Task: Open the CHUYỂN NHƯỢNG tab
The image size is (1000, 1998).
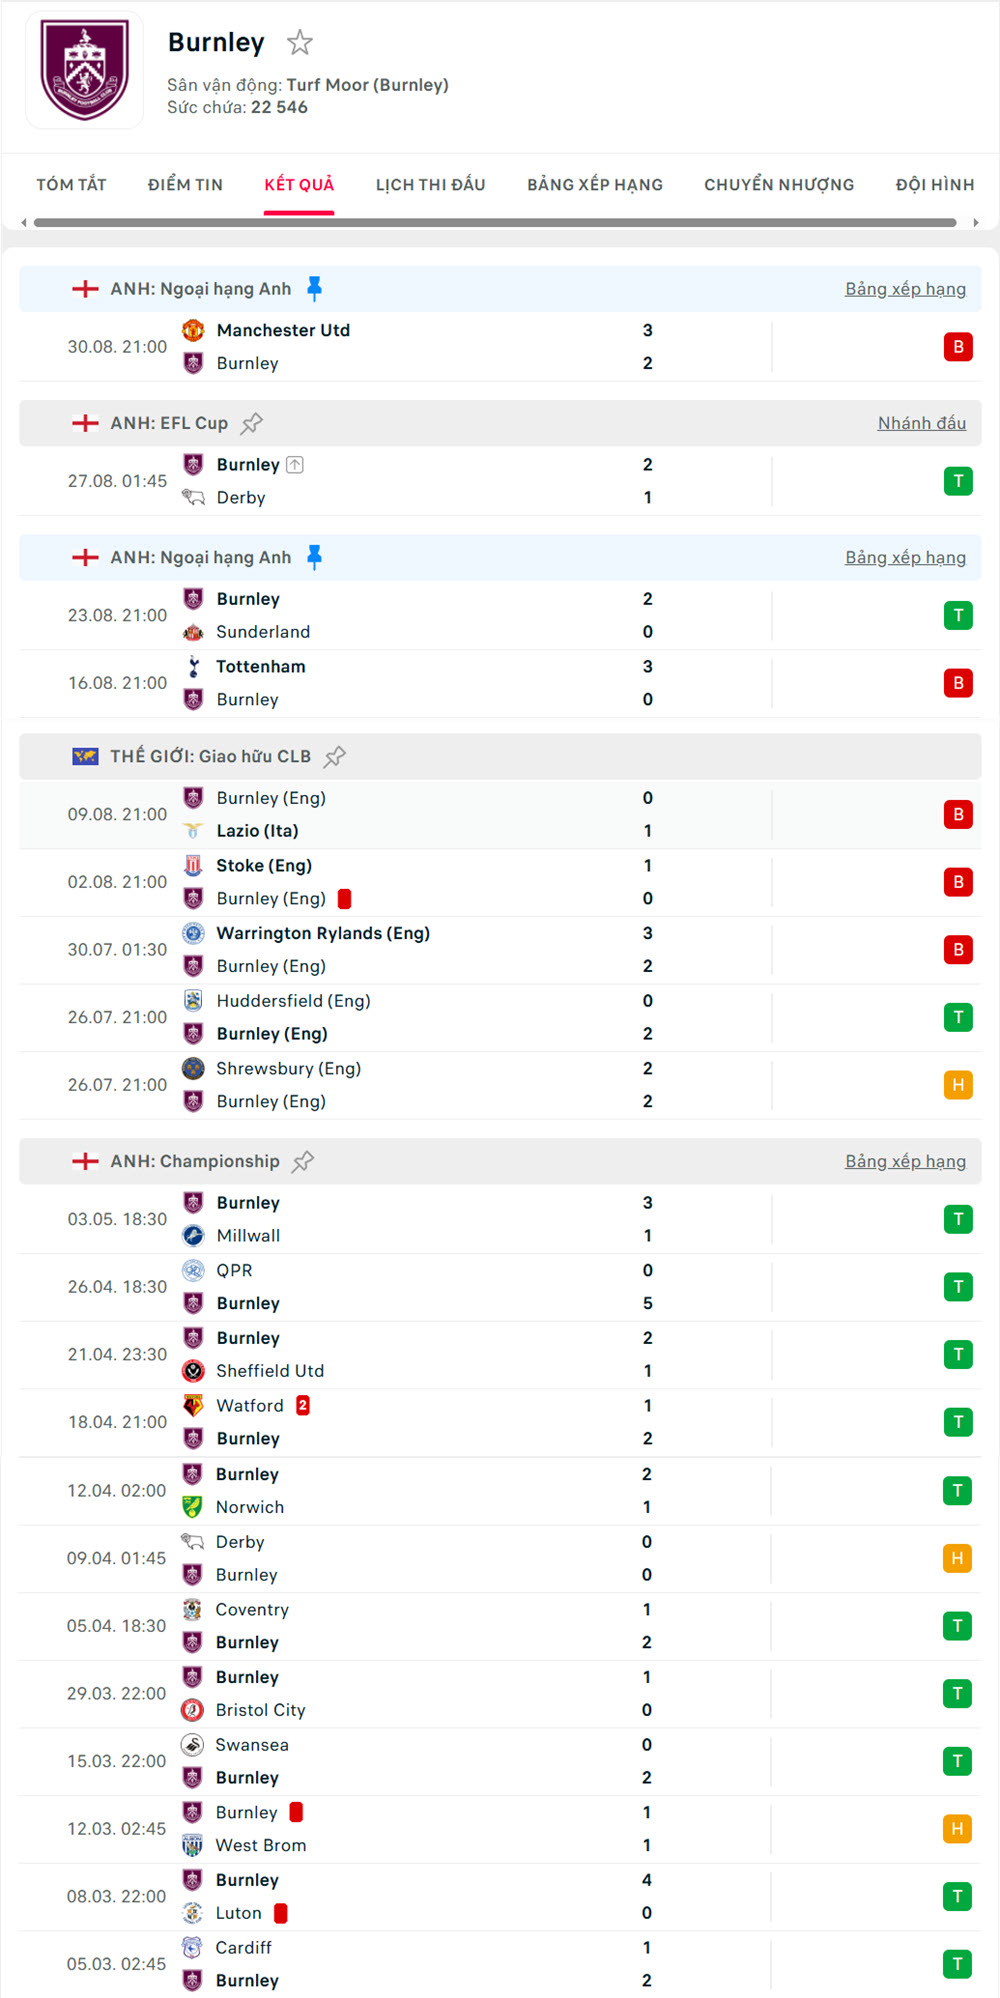Action: (x=779, y=185)
